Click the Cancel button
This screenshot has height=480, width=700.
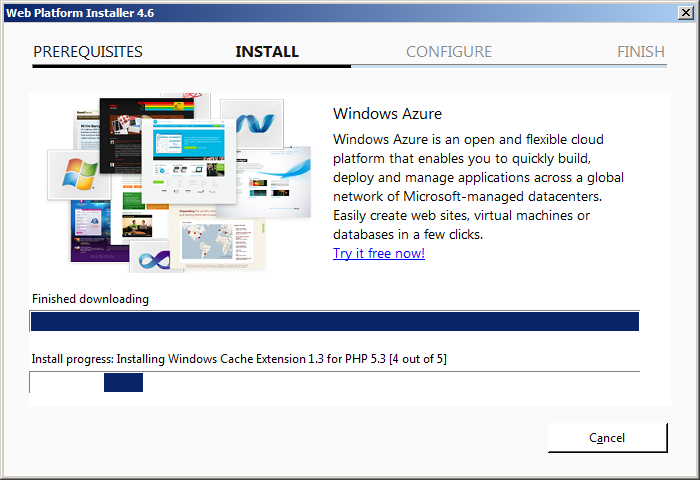tap(607, 438)
